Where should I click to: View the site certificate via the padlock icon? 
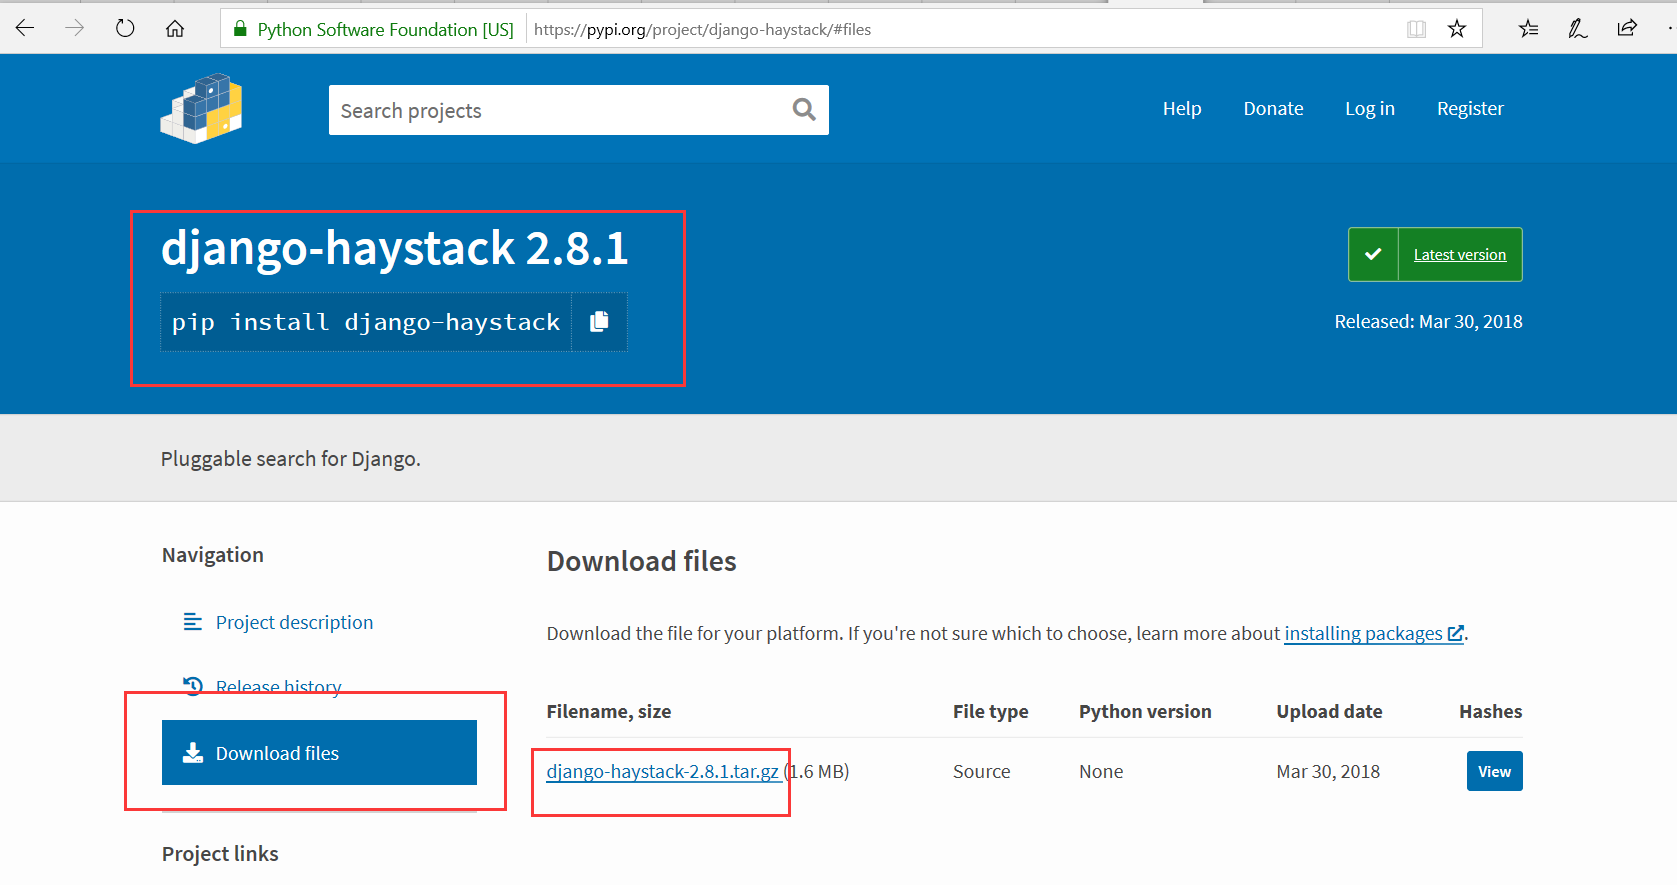(240, 29)
